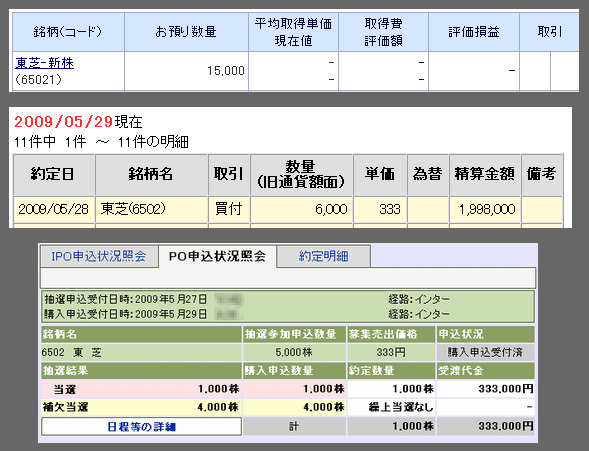The image size is (589, 451).
Task: Click the 為替 column header
Action: [427, 175]
